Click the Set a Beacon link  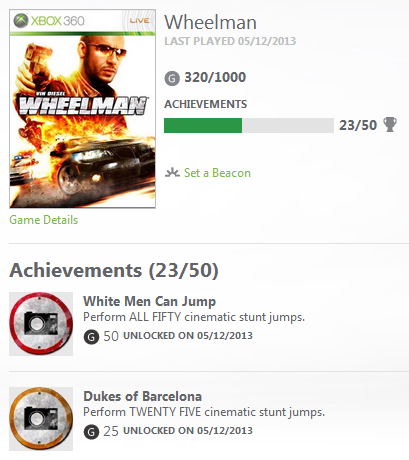pyautogui.click(x=217, y=173)
